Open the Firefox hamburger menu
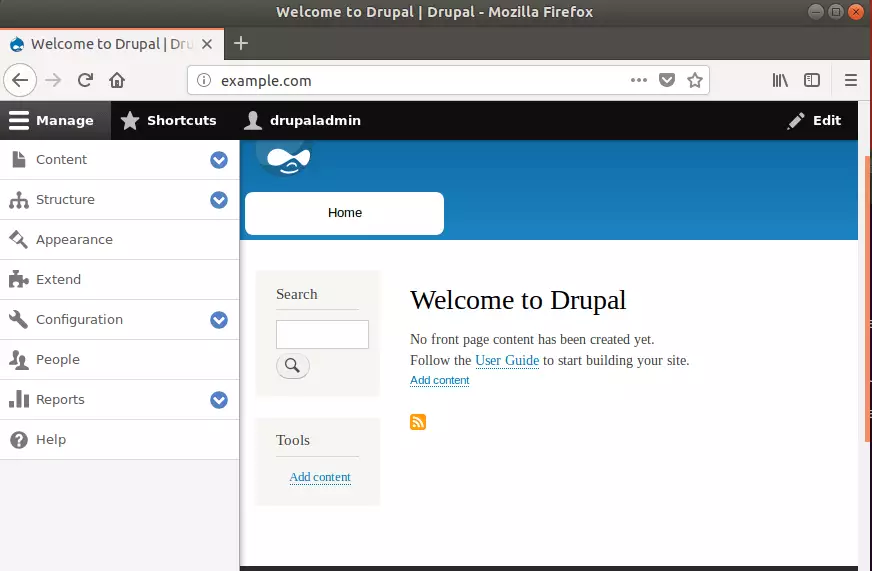The width and height of the screenshot is (872, 571). [850, 81]
